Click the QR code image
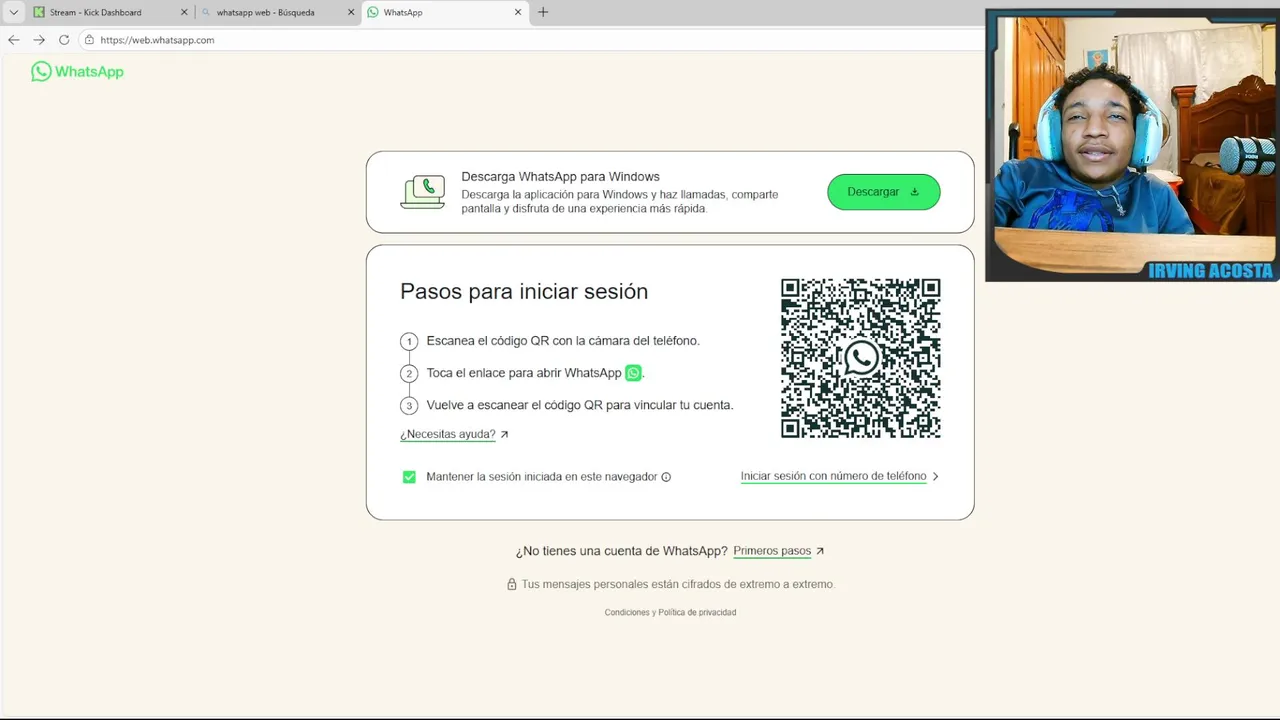1280x720 pixels. coord(860,358)
